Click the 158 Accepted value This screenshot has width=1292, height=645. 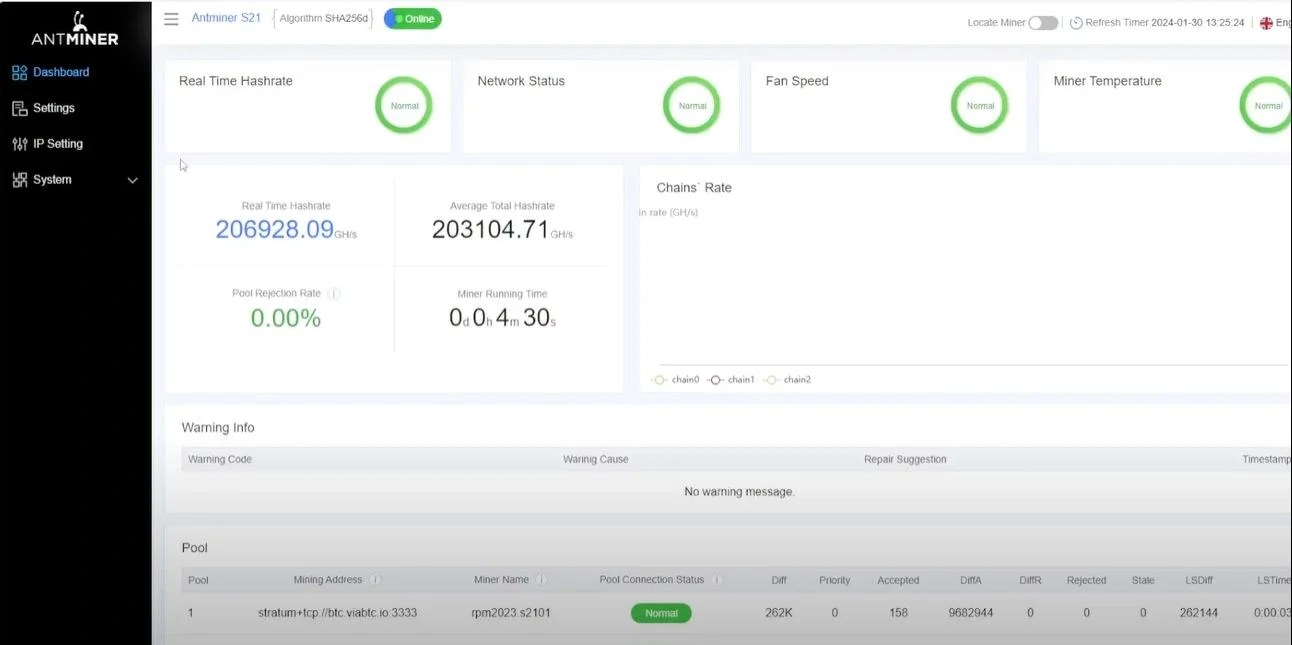pos(898,613)
